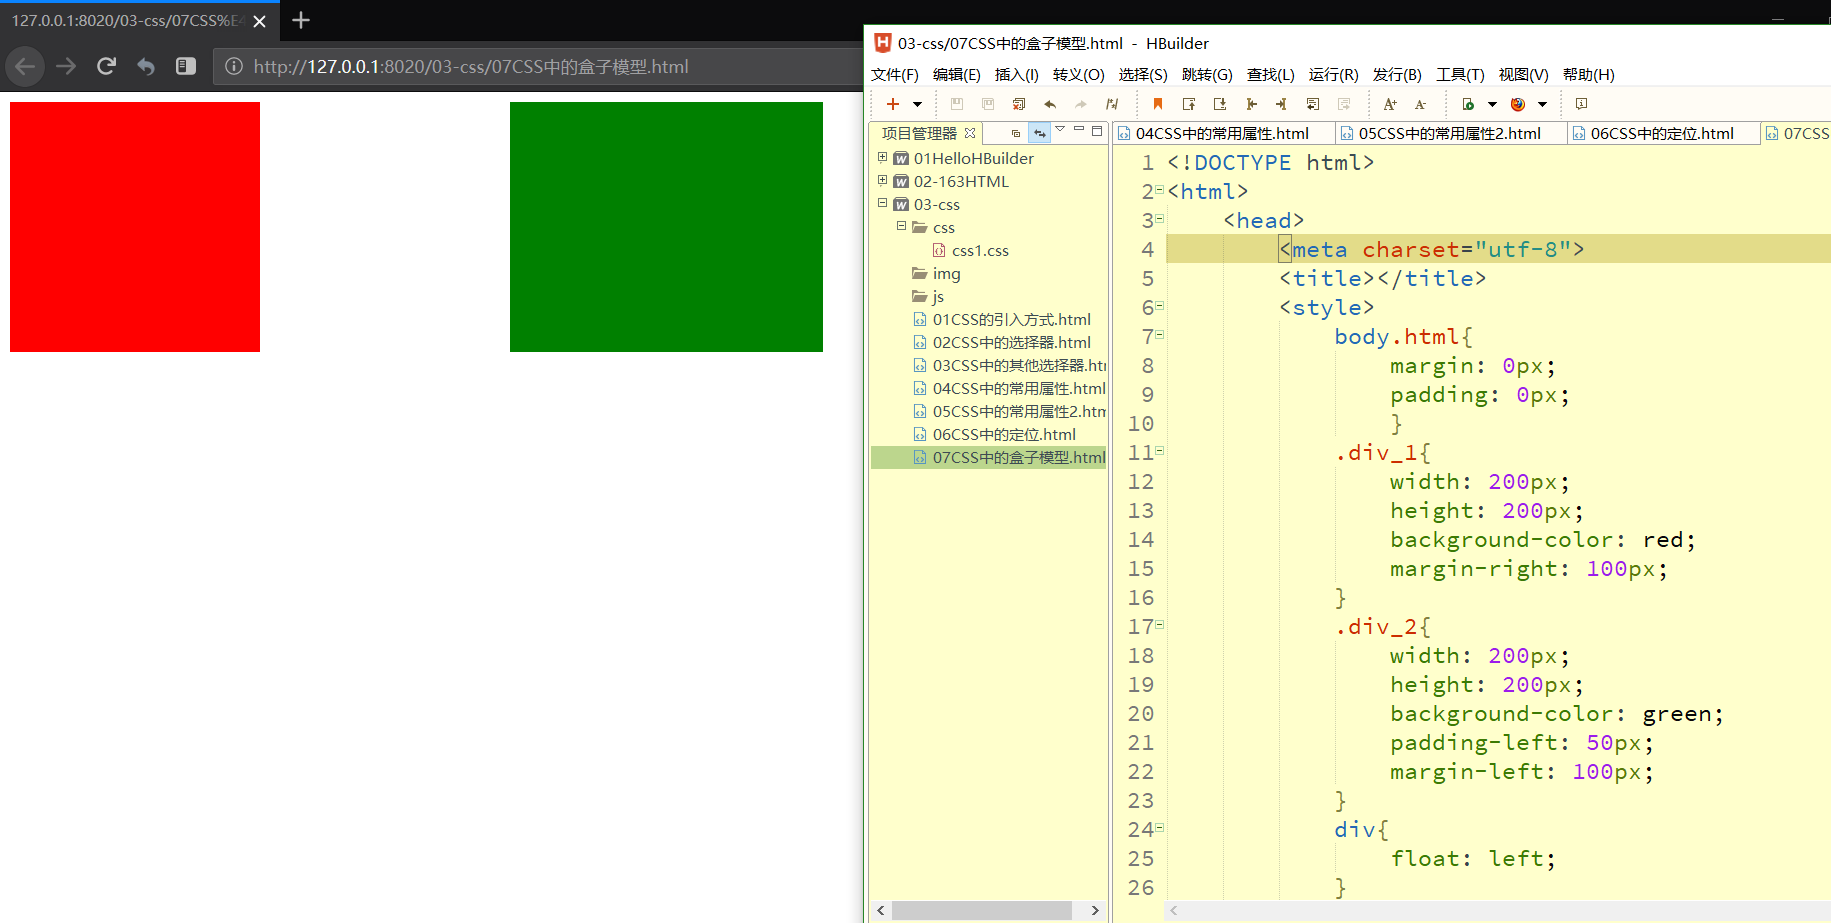
Task: Select the img folder
Action: pyautogui.click(x=946, y=274)
